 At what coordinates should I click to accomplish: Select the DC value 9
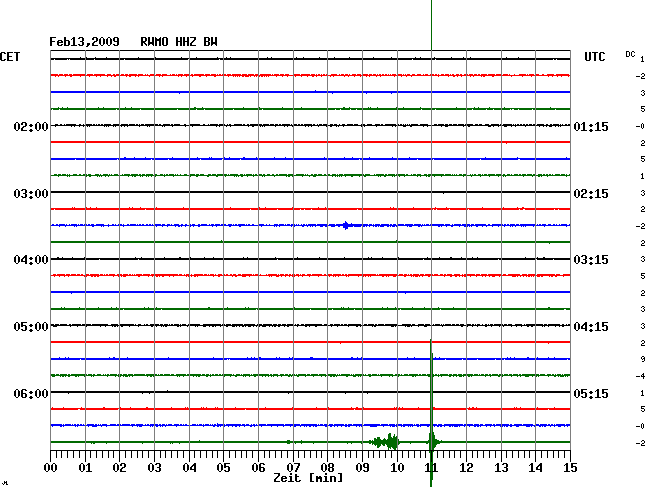click(643, 360)
